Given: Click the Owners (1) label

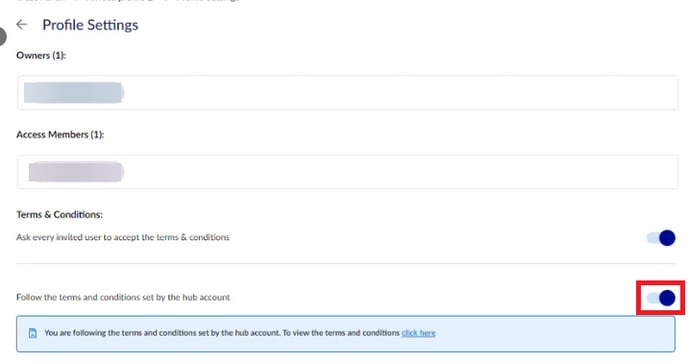Looking at the screenshot, I should pyautogui.click(x=41, y=55).
